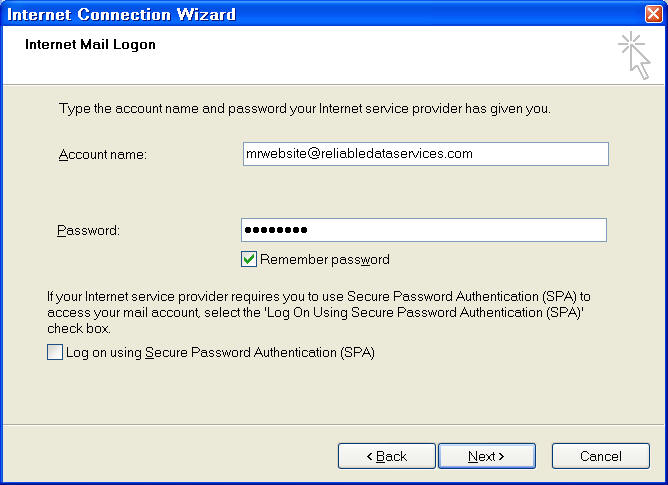Click the 'Password:' label
668x485 pixels.
(x=88, y=231)
